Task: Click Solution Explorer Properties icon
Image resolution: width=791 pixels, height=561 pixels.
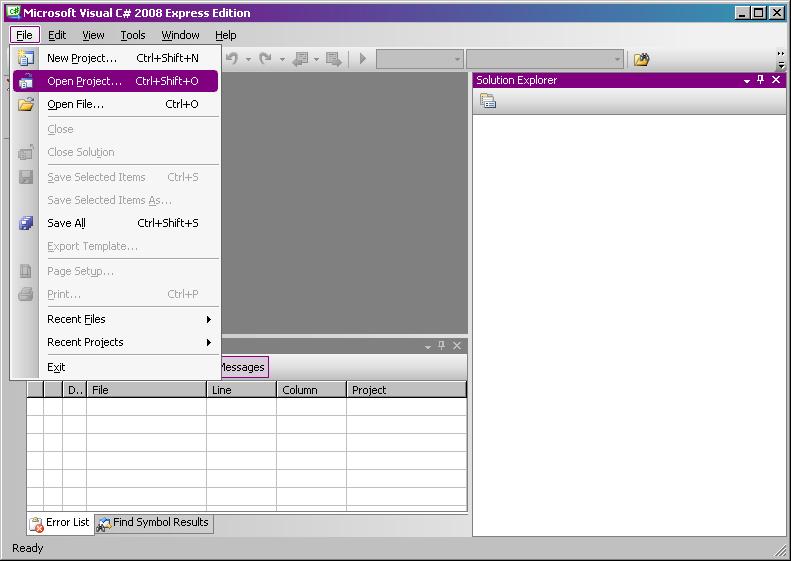Action: [x=488, y=101]
